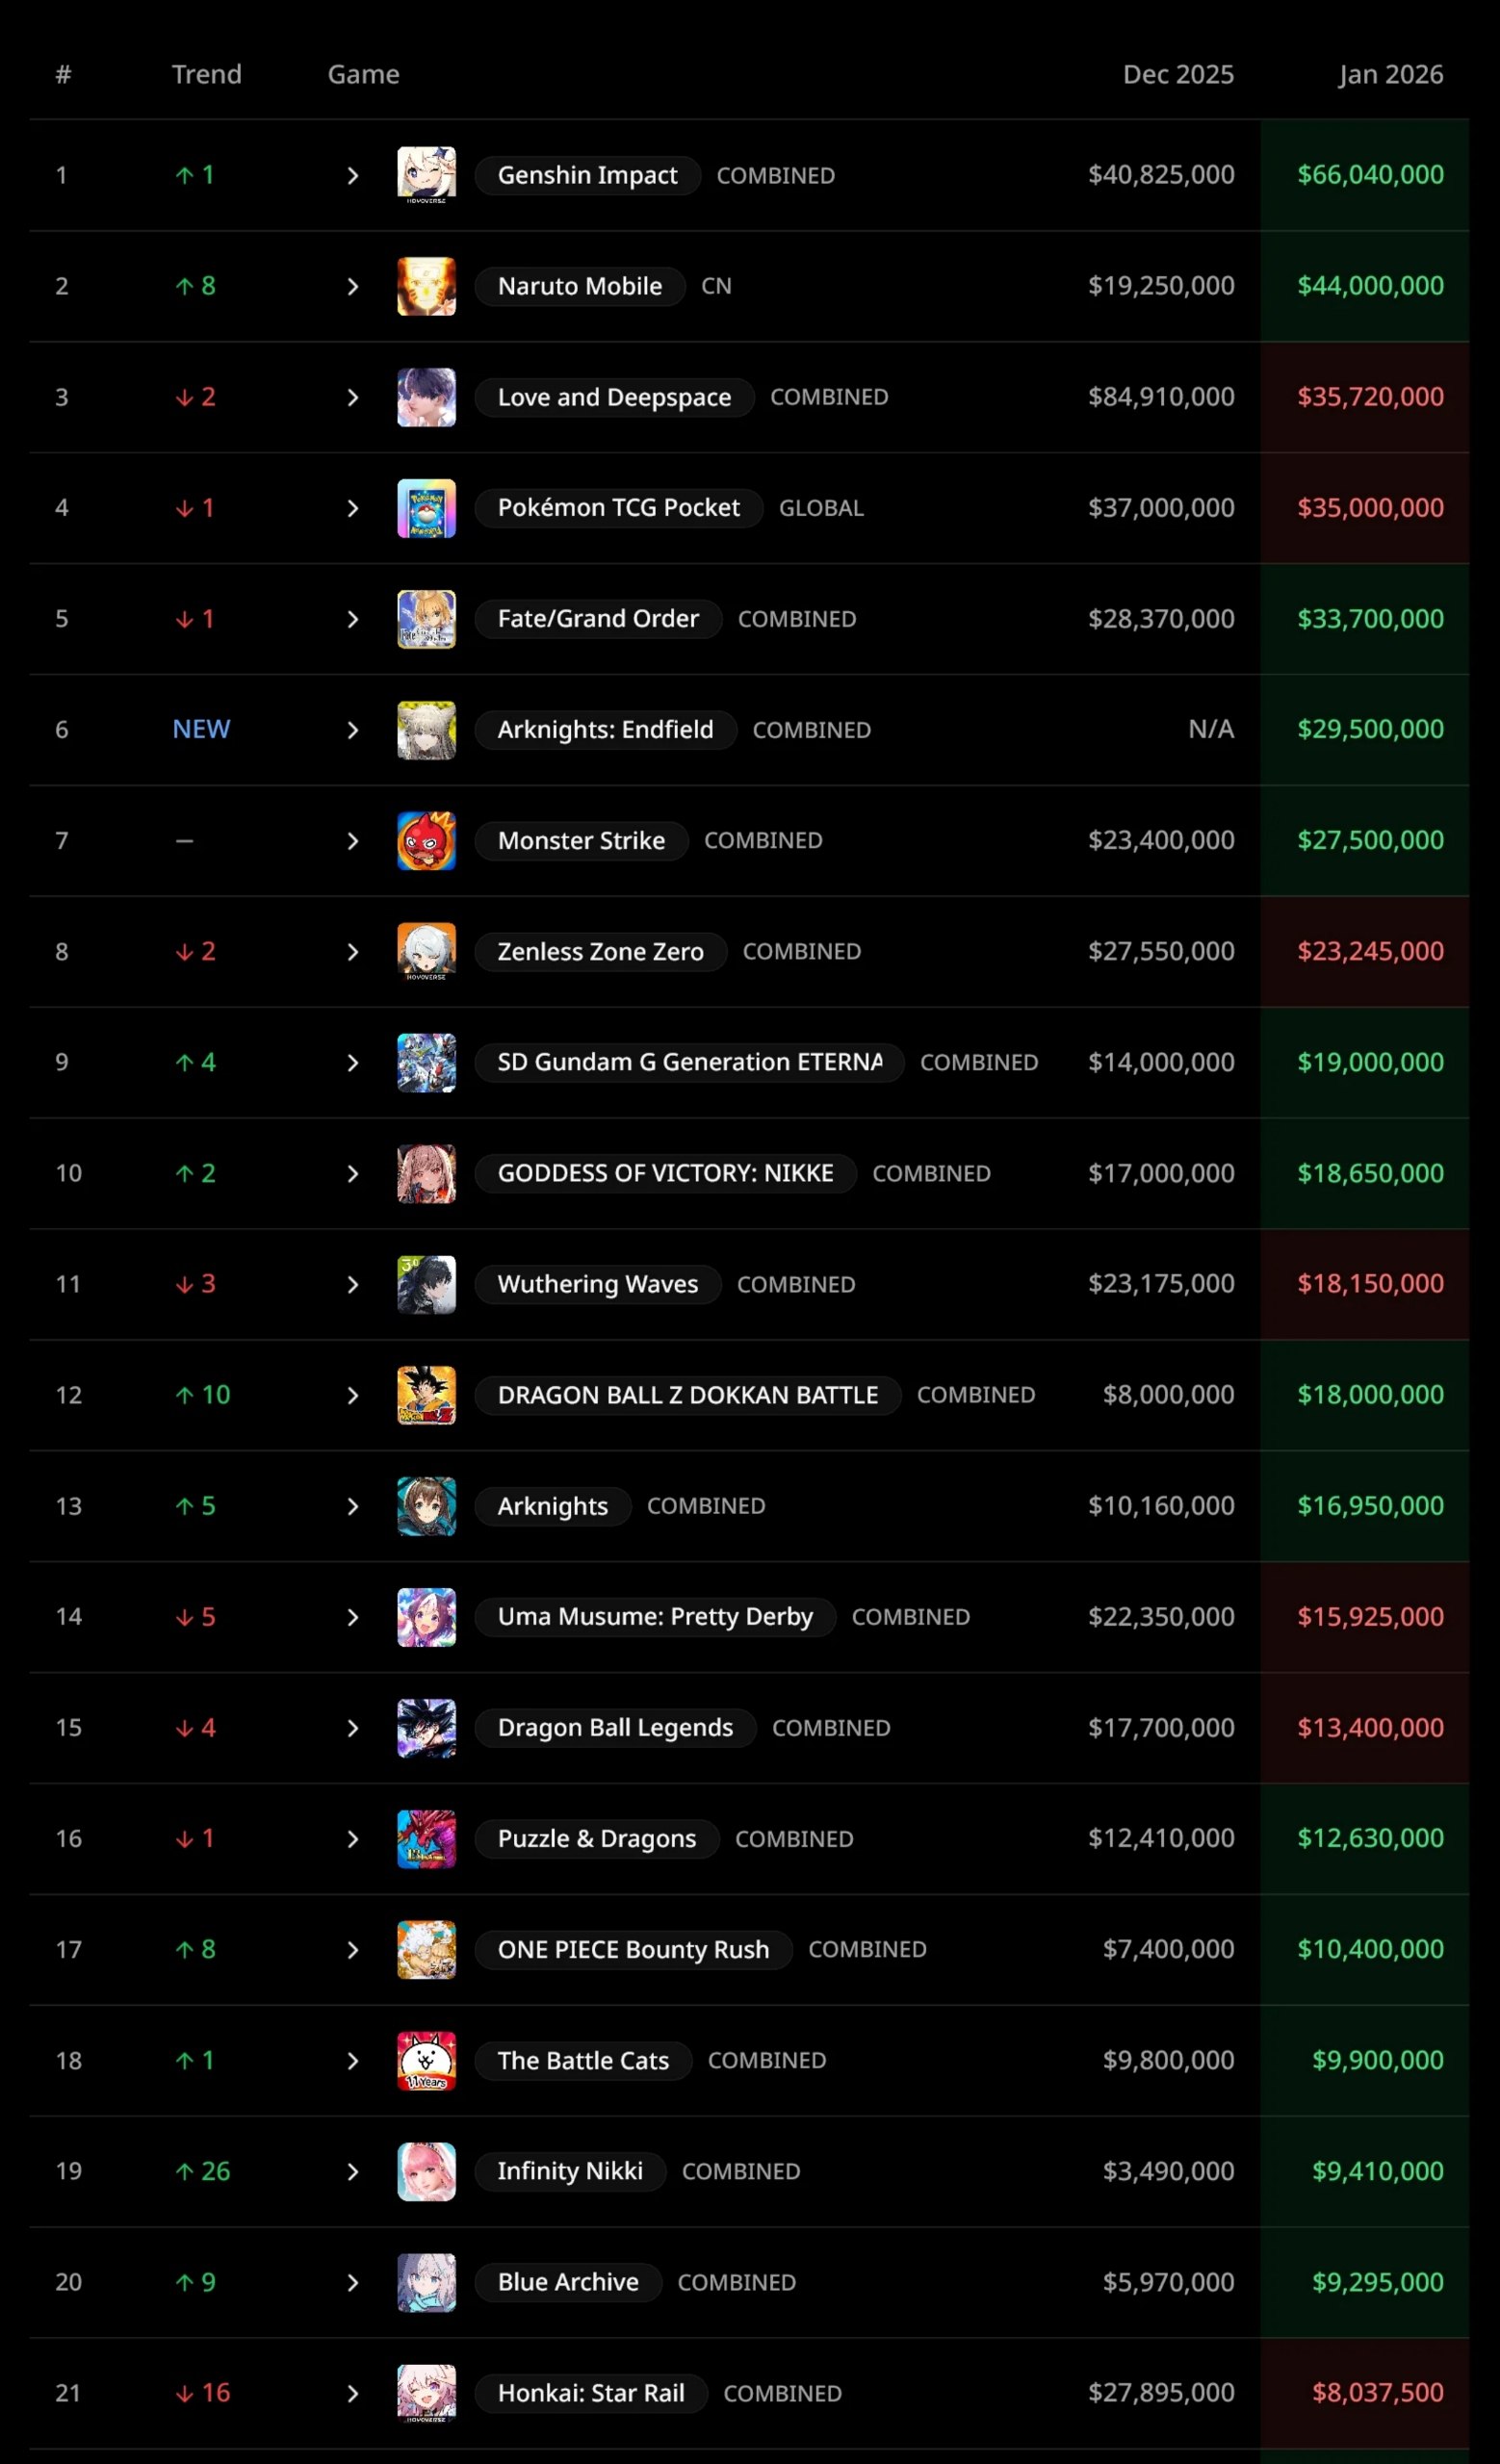
Task: Click The Battle Cats app icon
Action: [426, 2060]
